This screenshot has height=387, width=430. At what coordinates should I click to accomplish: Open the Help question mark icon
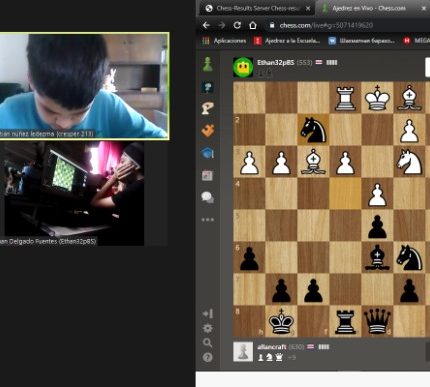click(207, 357)
